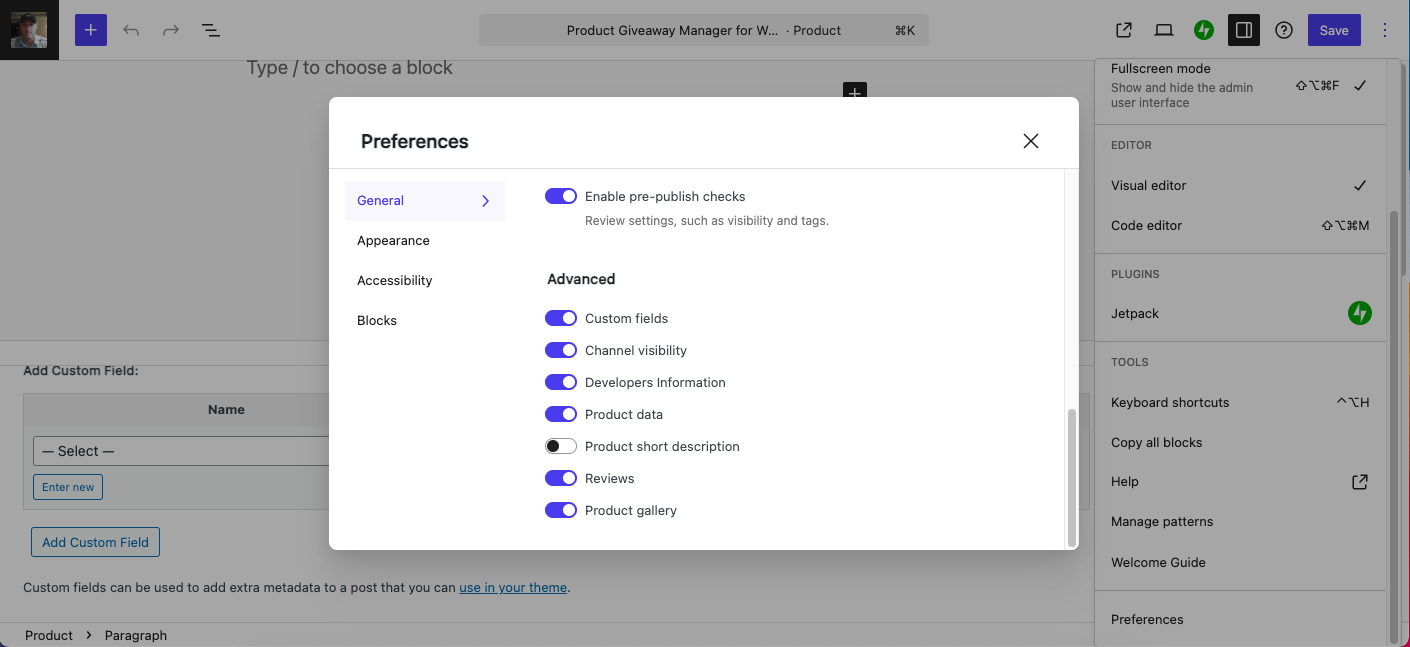Disable the Custom fields toggle
Screen dimensions: 1410x647
pos(561,318)
